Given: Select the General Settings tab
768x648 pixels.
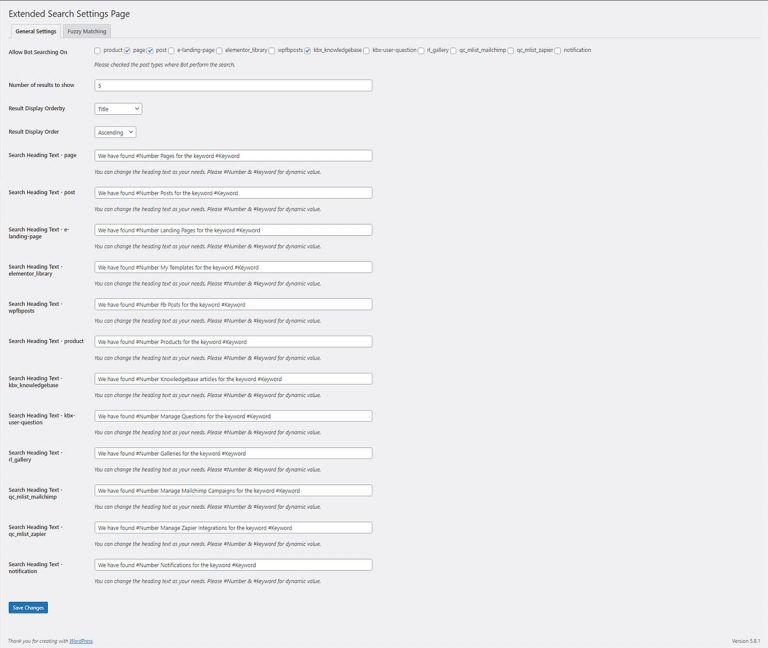Looking at the screenshot, I should click(36, 31).
